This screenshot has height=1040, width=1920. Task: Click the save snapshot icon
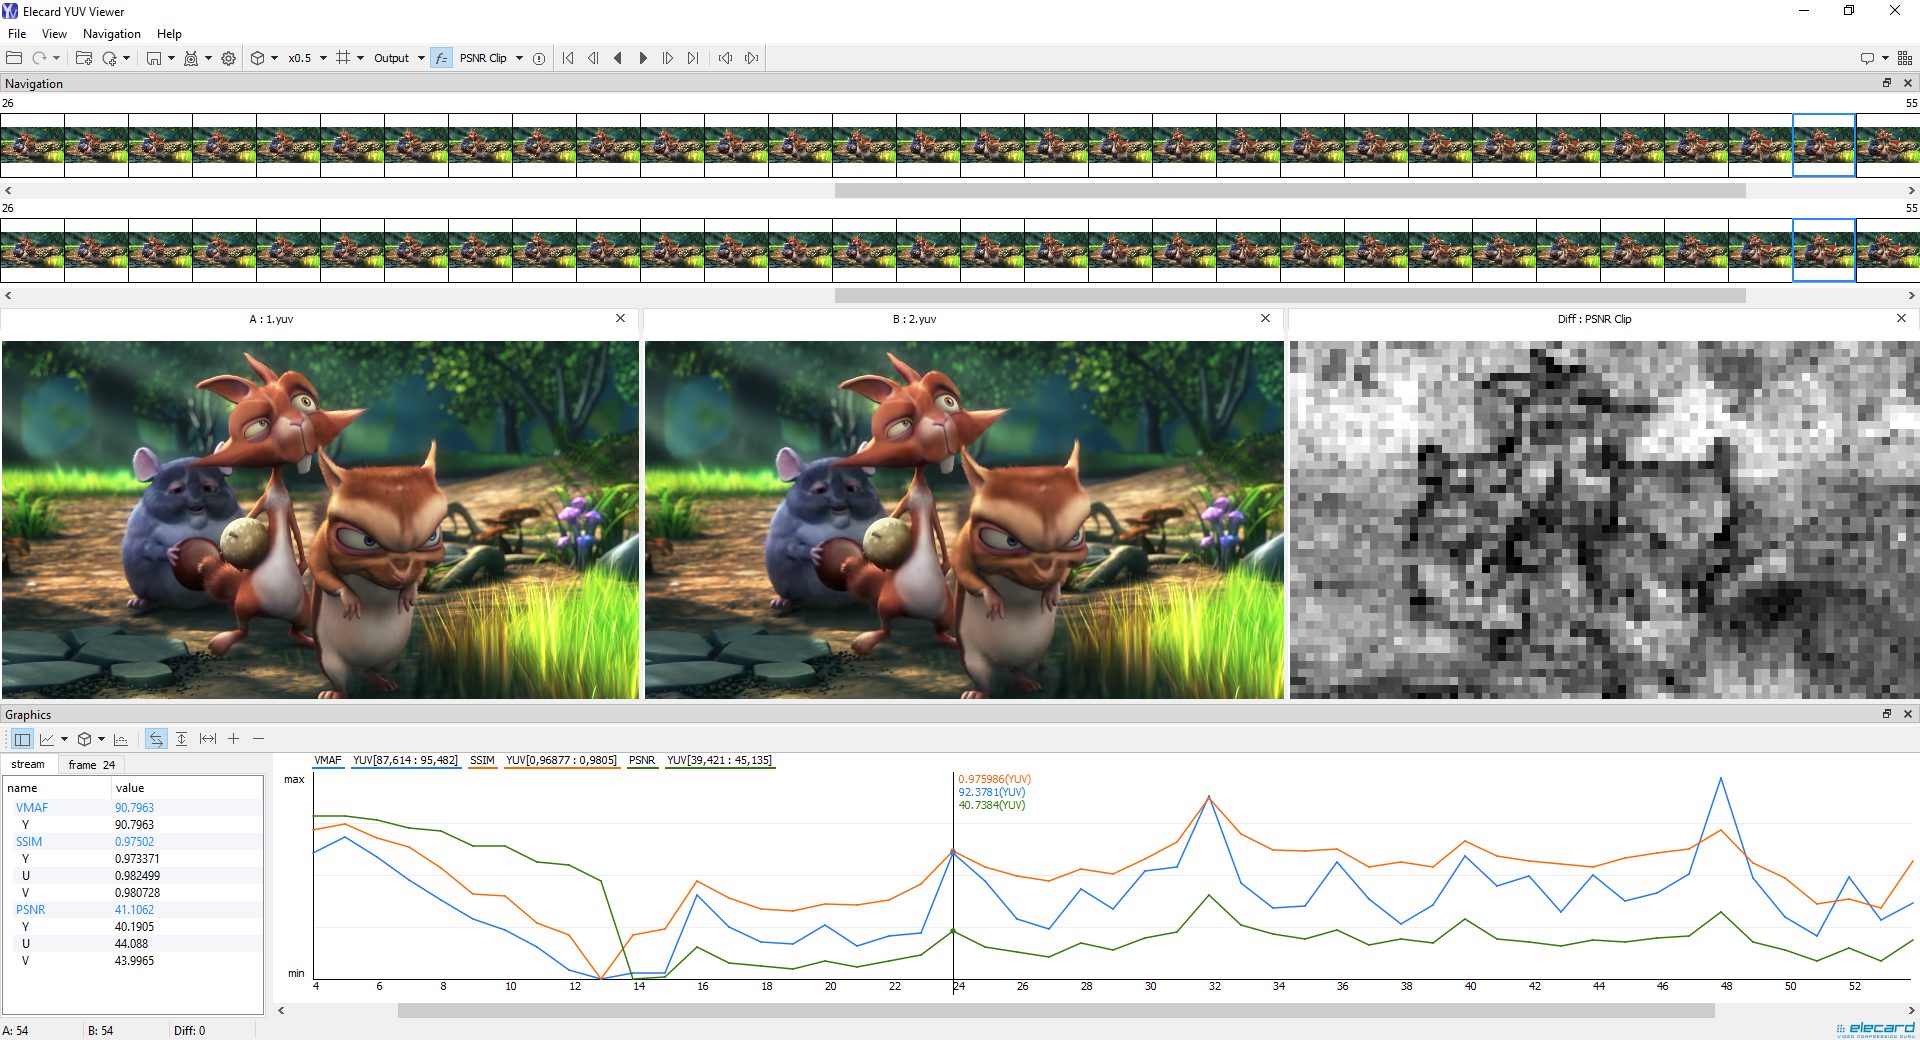pos(155,58)
